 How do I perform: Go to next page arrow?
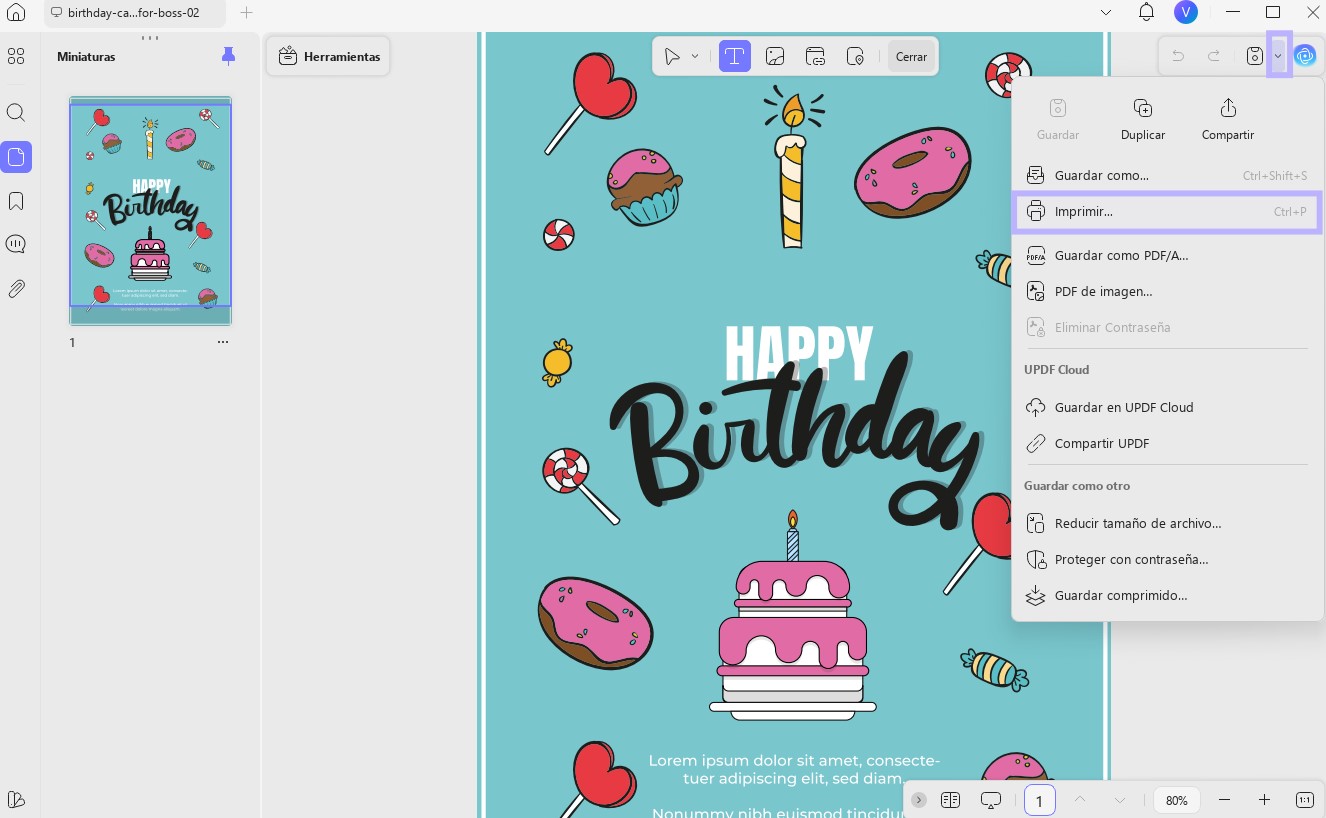click(1120, 800)
